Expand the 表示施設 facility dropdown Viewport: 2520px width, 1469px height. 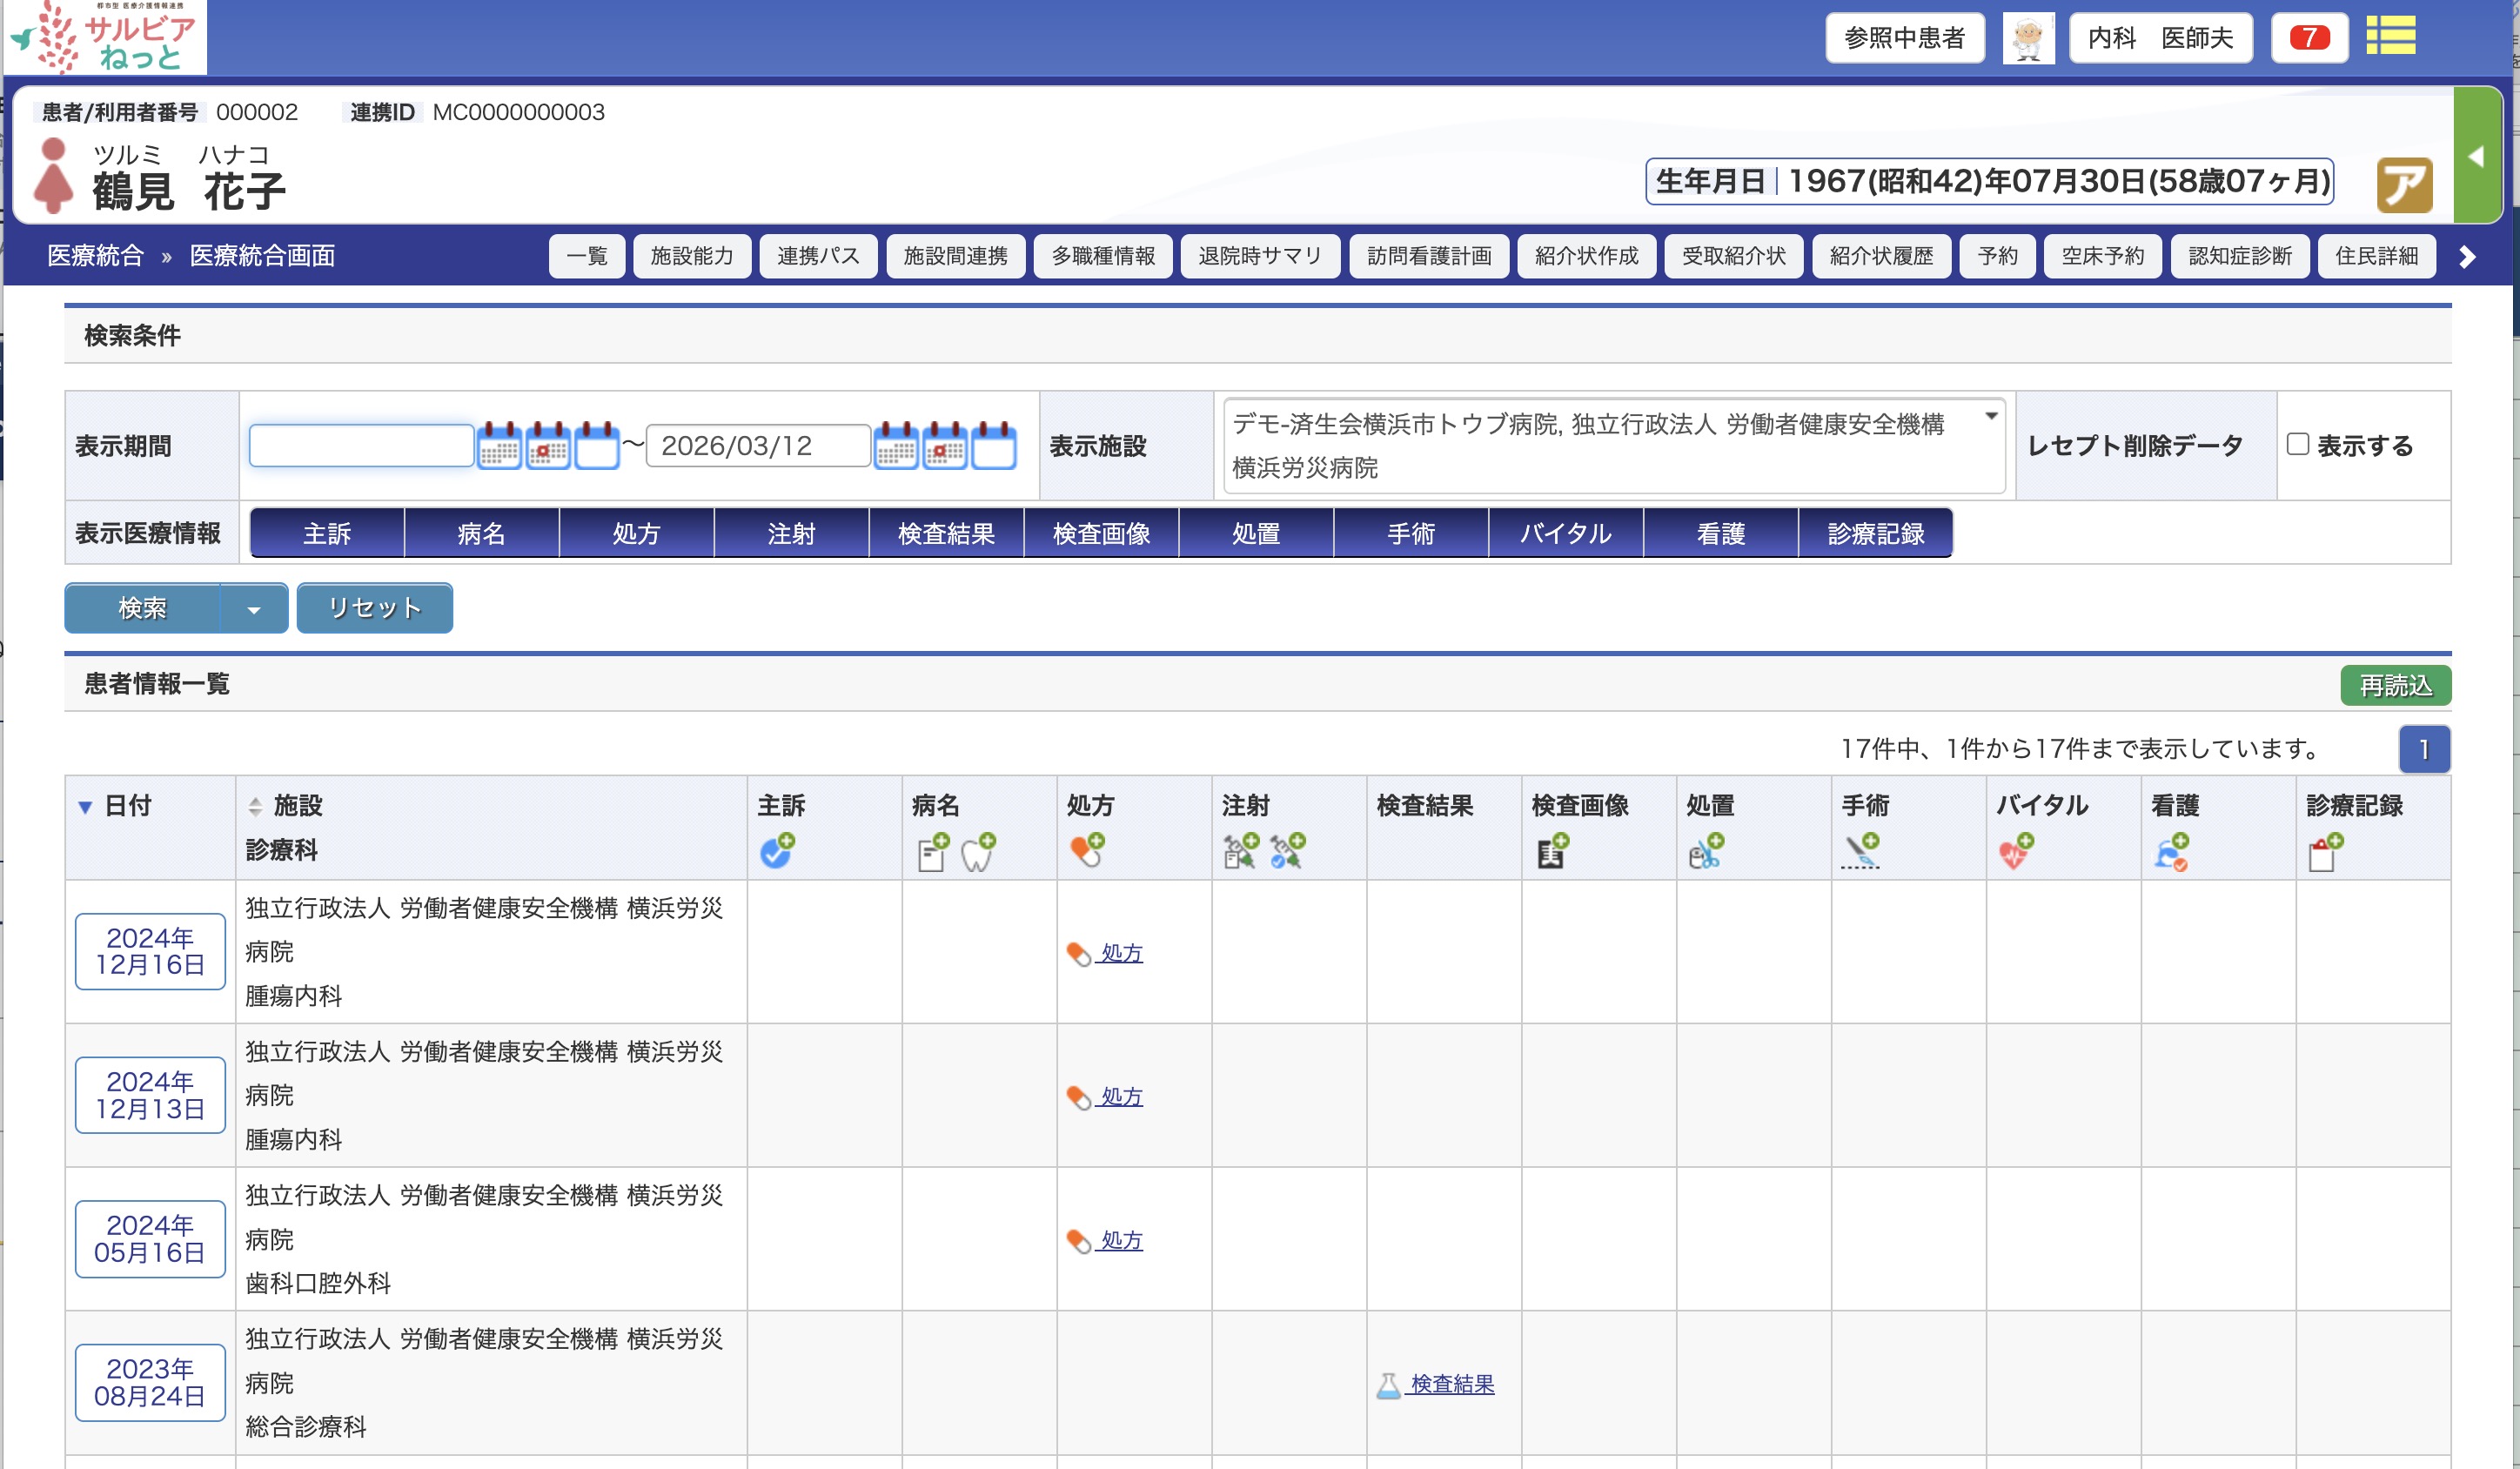click(x=1990, y=417)
